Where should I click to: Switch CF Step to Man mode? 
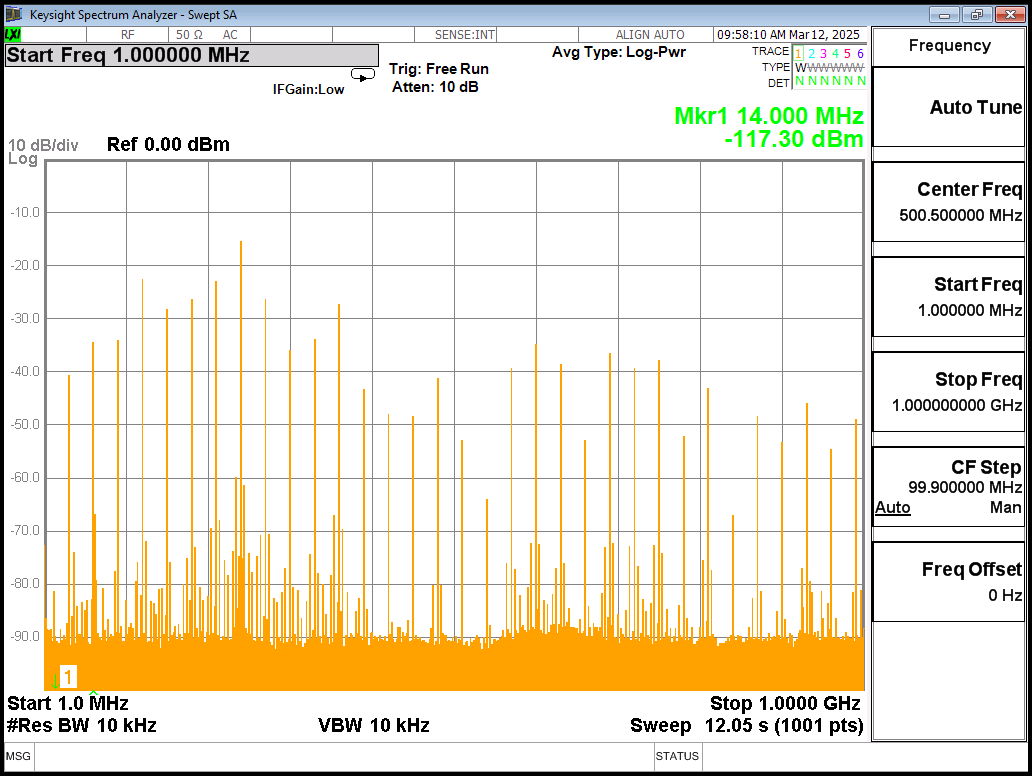click(1005, 508)
